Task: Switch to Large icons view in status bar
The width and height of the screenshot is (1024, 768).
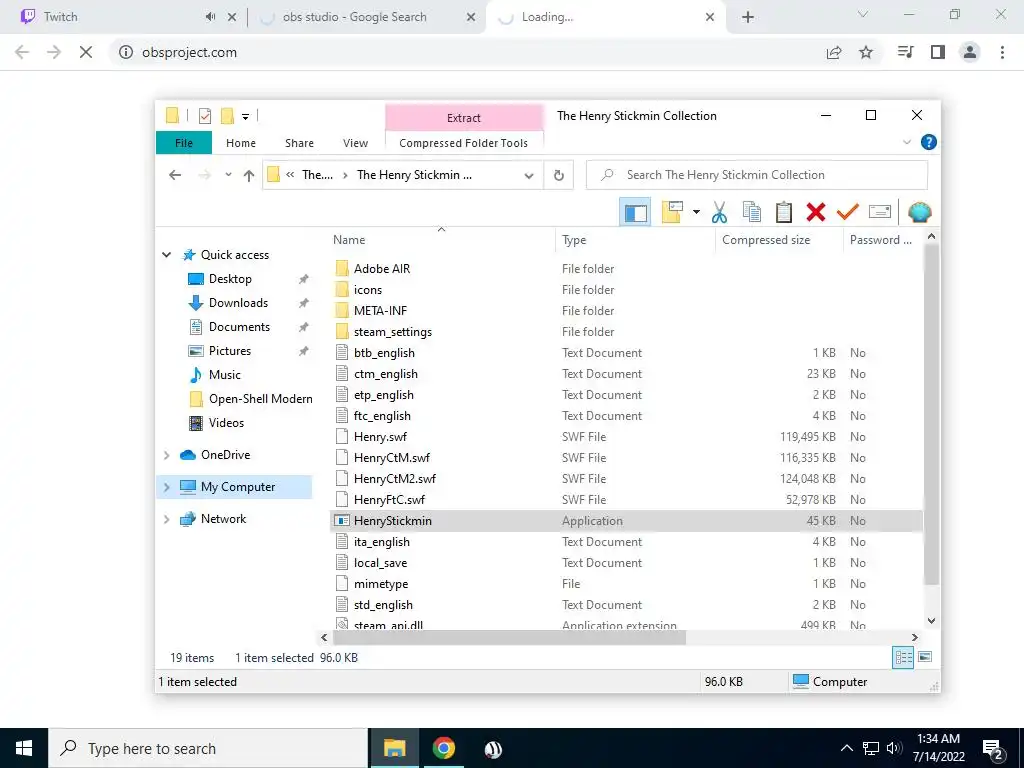Action: (x=925, y=657)
